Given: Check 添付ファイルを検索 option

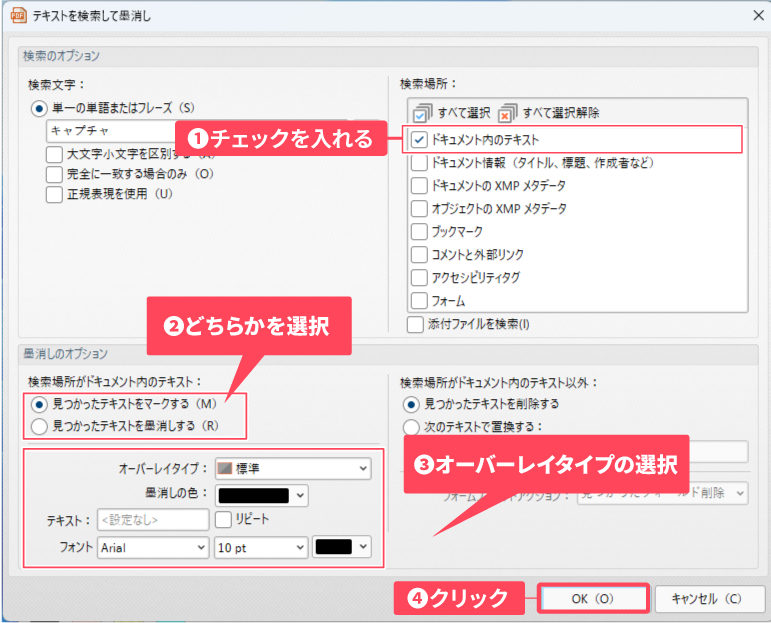Looking at the screenshot, I should [x=416, y=324].
